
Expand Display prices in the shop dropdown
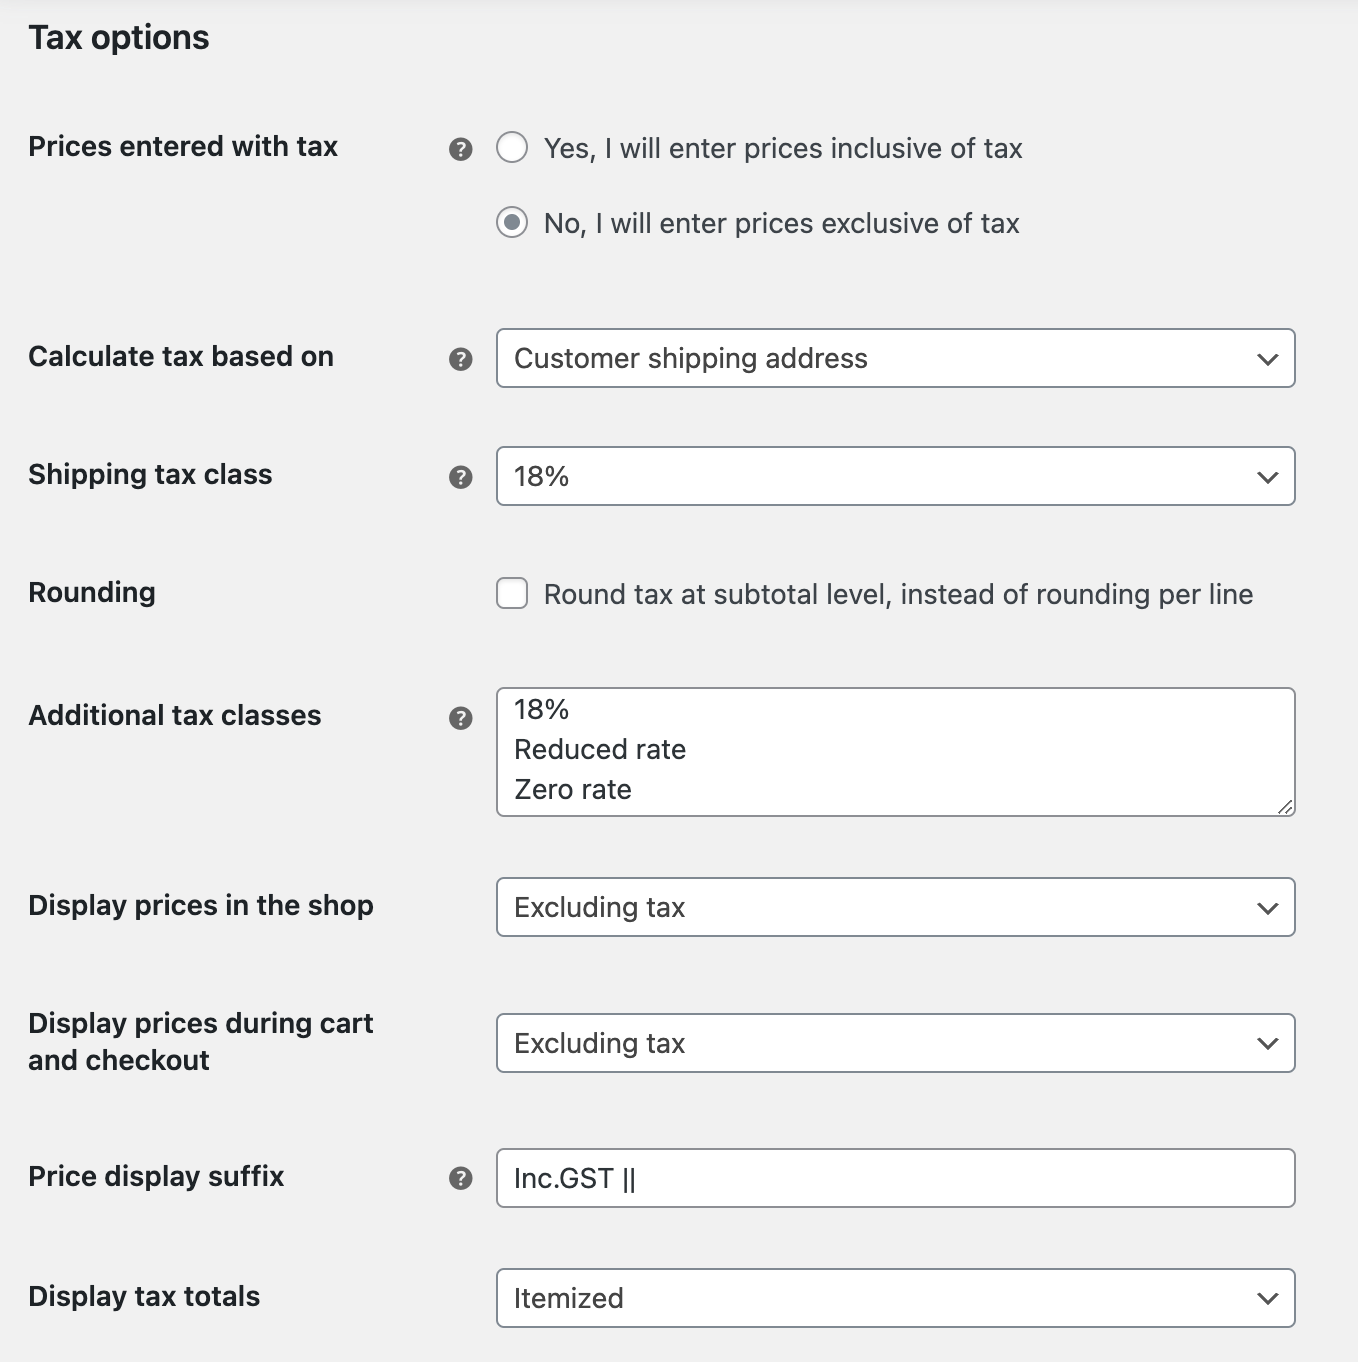point(895,907)
